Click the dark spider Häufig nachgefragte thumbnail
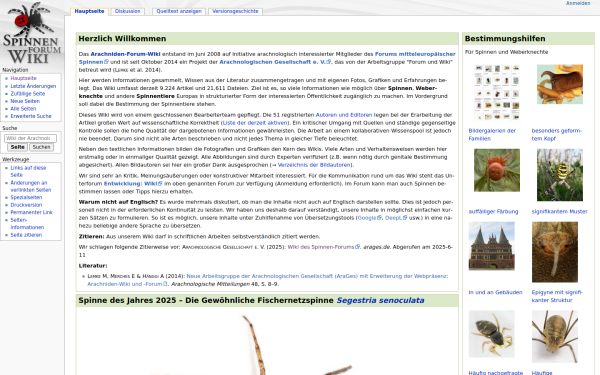 tap(491, 334)
